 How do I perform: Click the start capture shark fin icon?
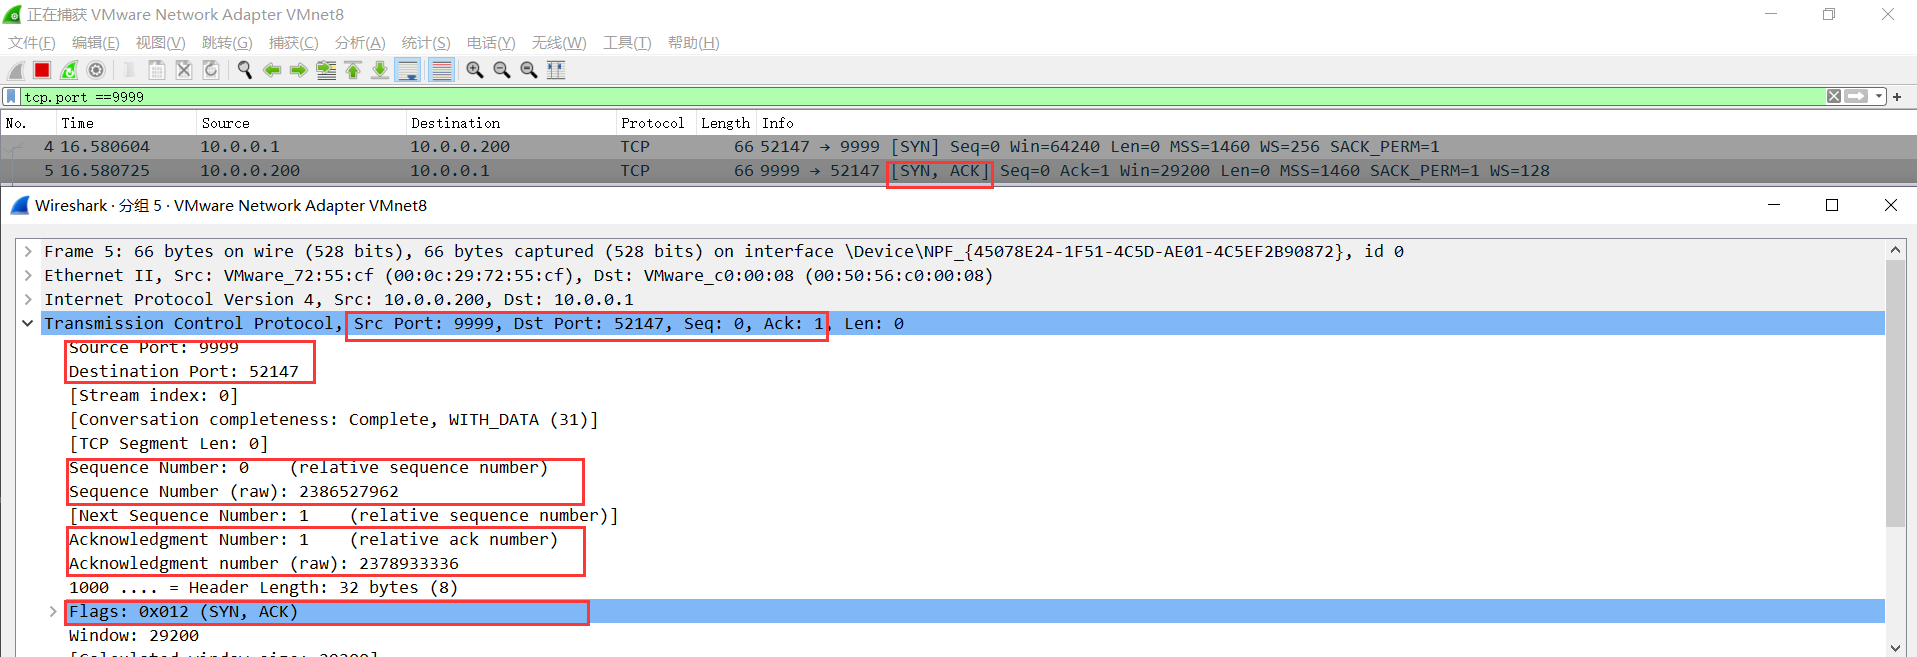pyautogui.click(x=15, y=70)
